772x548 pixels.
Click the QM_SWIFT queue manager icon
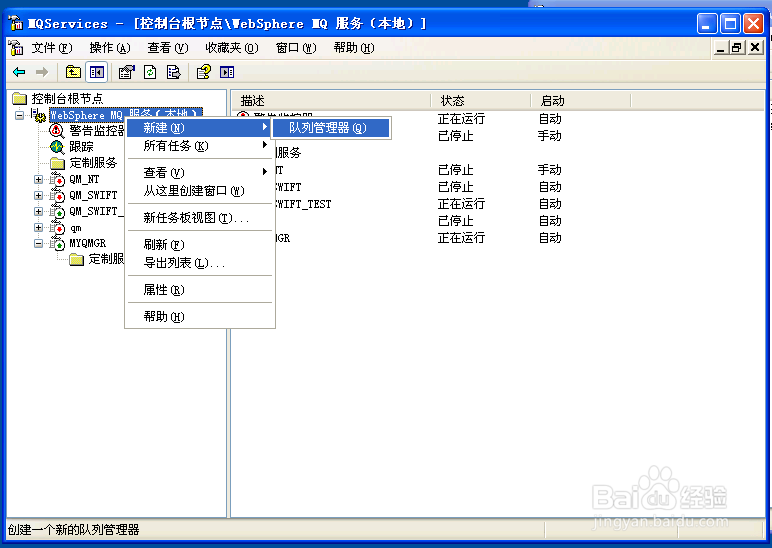(x=57, y=195)
